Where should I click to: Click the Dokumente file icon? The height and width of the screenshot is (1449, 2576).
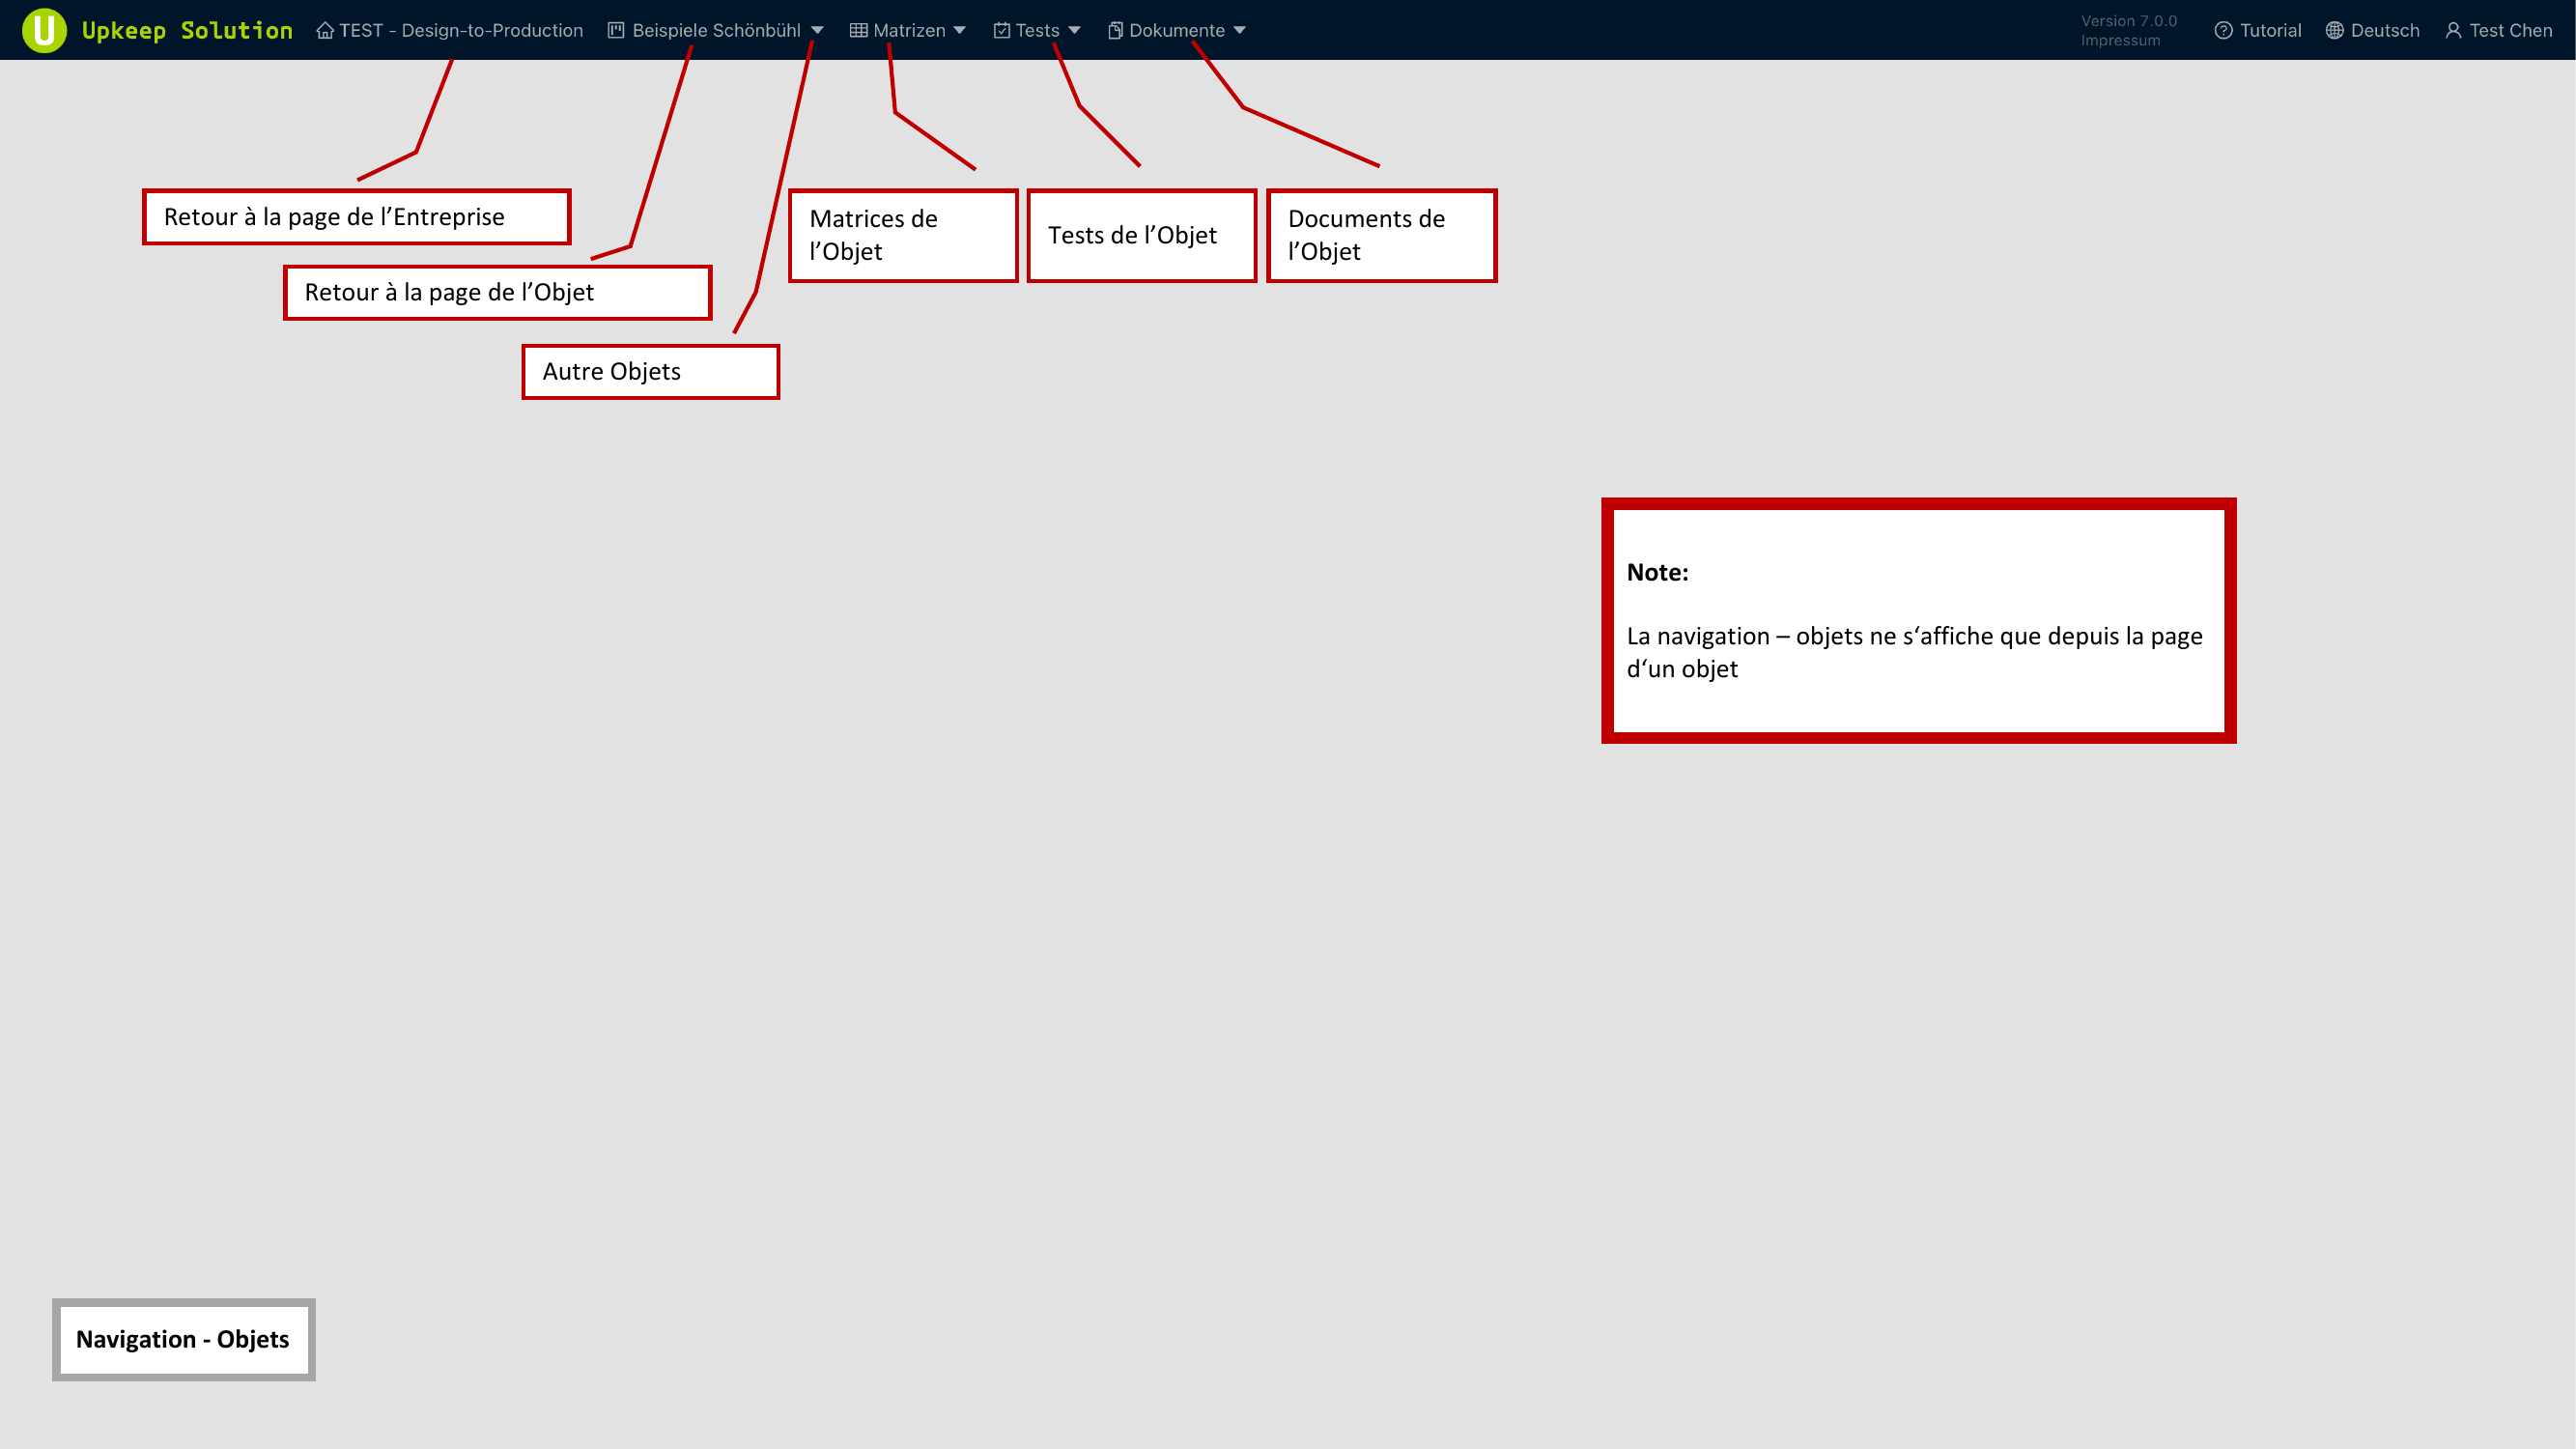1115,30
